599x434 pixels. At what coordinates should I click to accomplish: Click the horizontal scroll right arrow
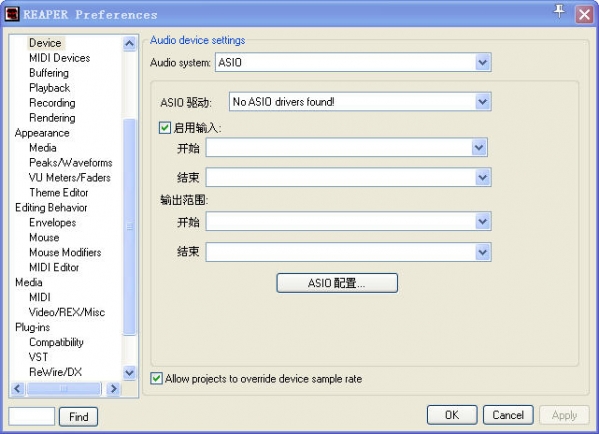(x=113, y=389)
